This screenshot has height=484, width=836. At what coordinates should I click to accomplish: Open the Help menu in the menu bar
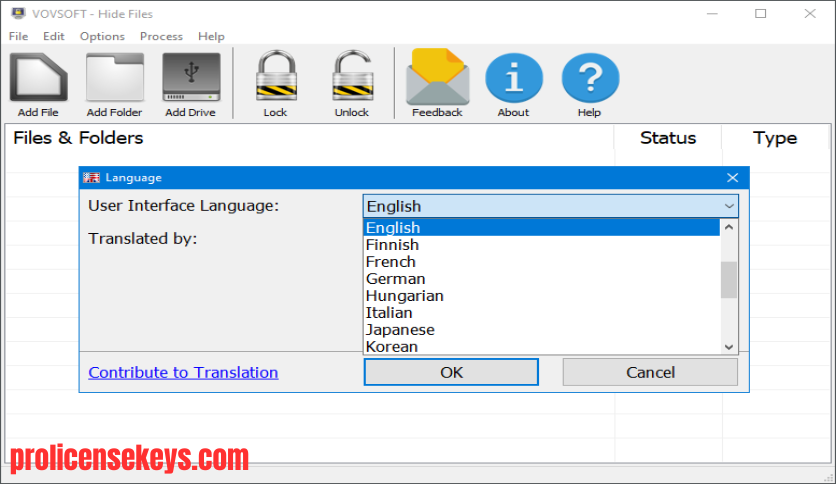pos(211,36)
